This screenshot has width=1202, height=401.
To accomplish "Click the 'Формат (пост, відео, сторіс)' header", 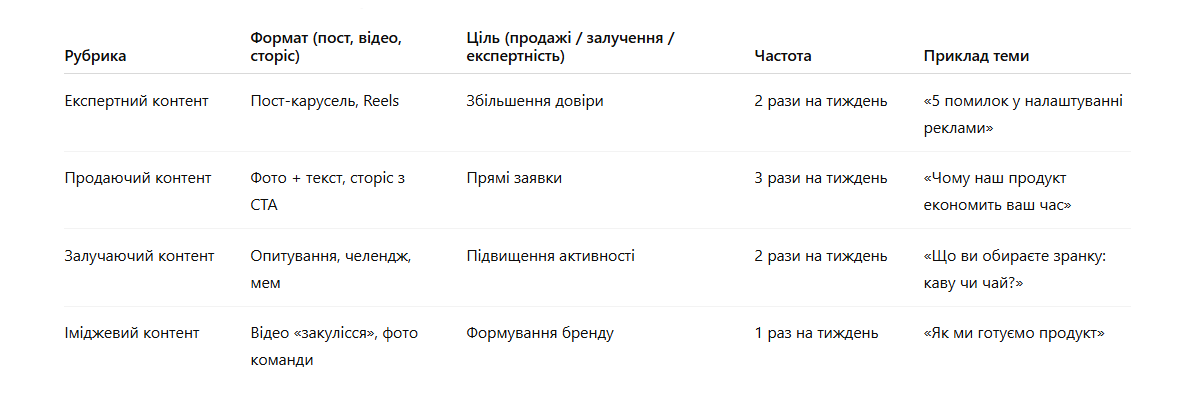I will (x=326, y=47).
